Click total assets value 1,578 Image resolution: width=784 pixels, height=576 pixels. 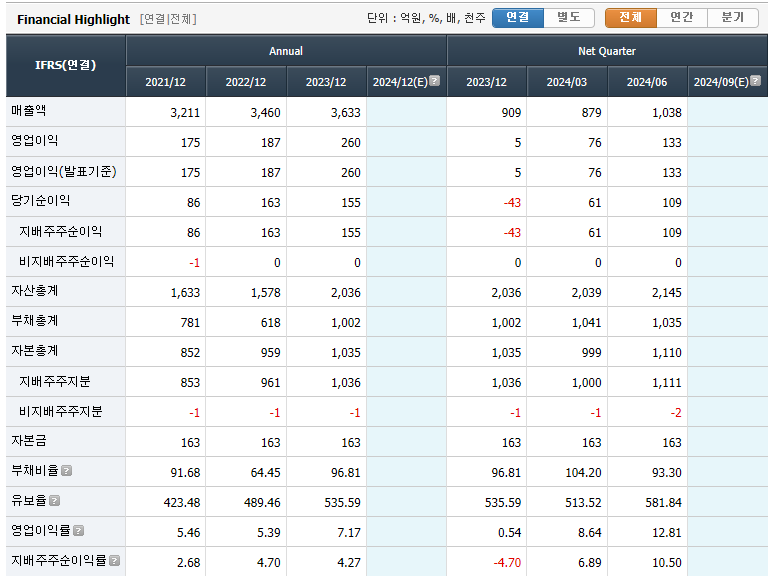pyautogui.click(x=266, y=292)
